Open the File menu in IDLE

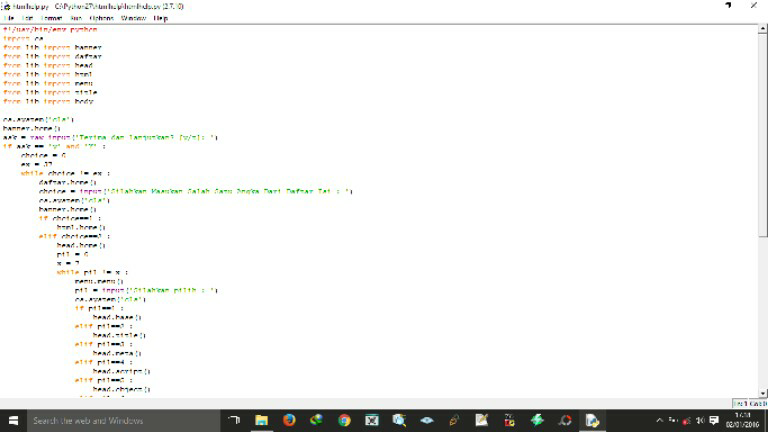[x=9, y=18]
